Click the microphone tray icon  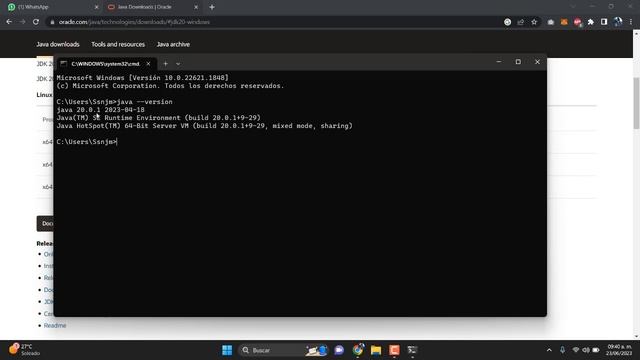point(562,350)
